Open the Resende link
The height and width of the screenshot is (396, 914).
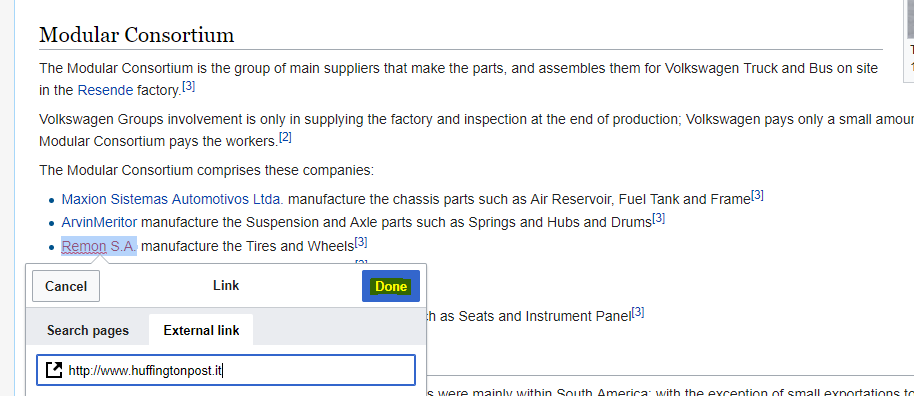(105, 90)
